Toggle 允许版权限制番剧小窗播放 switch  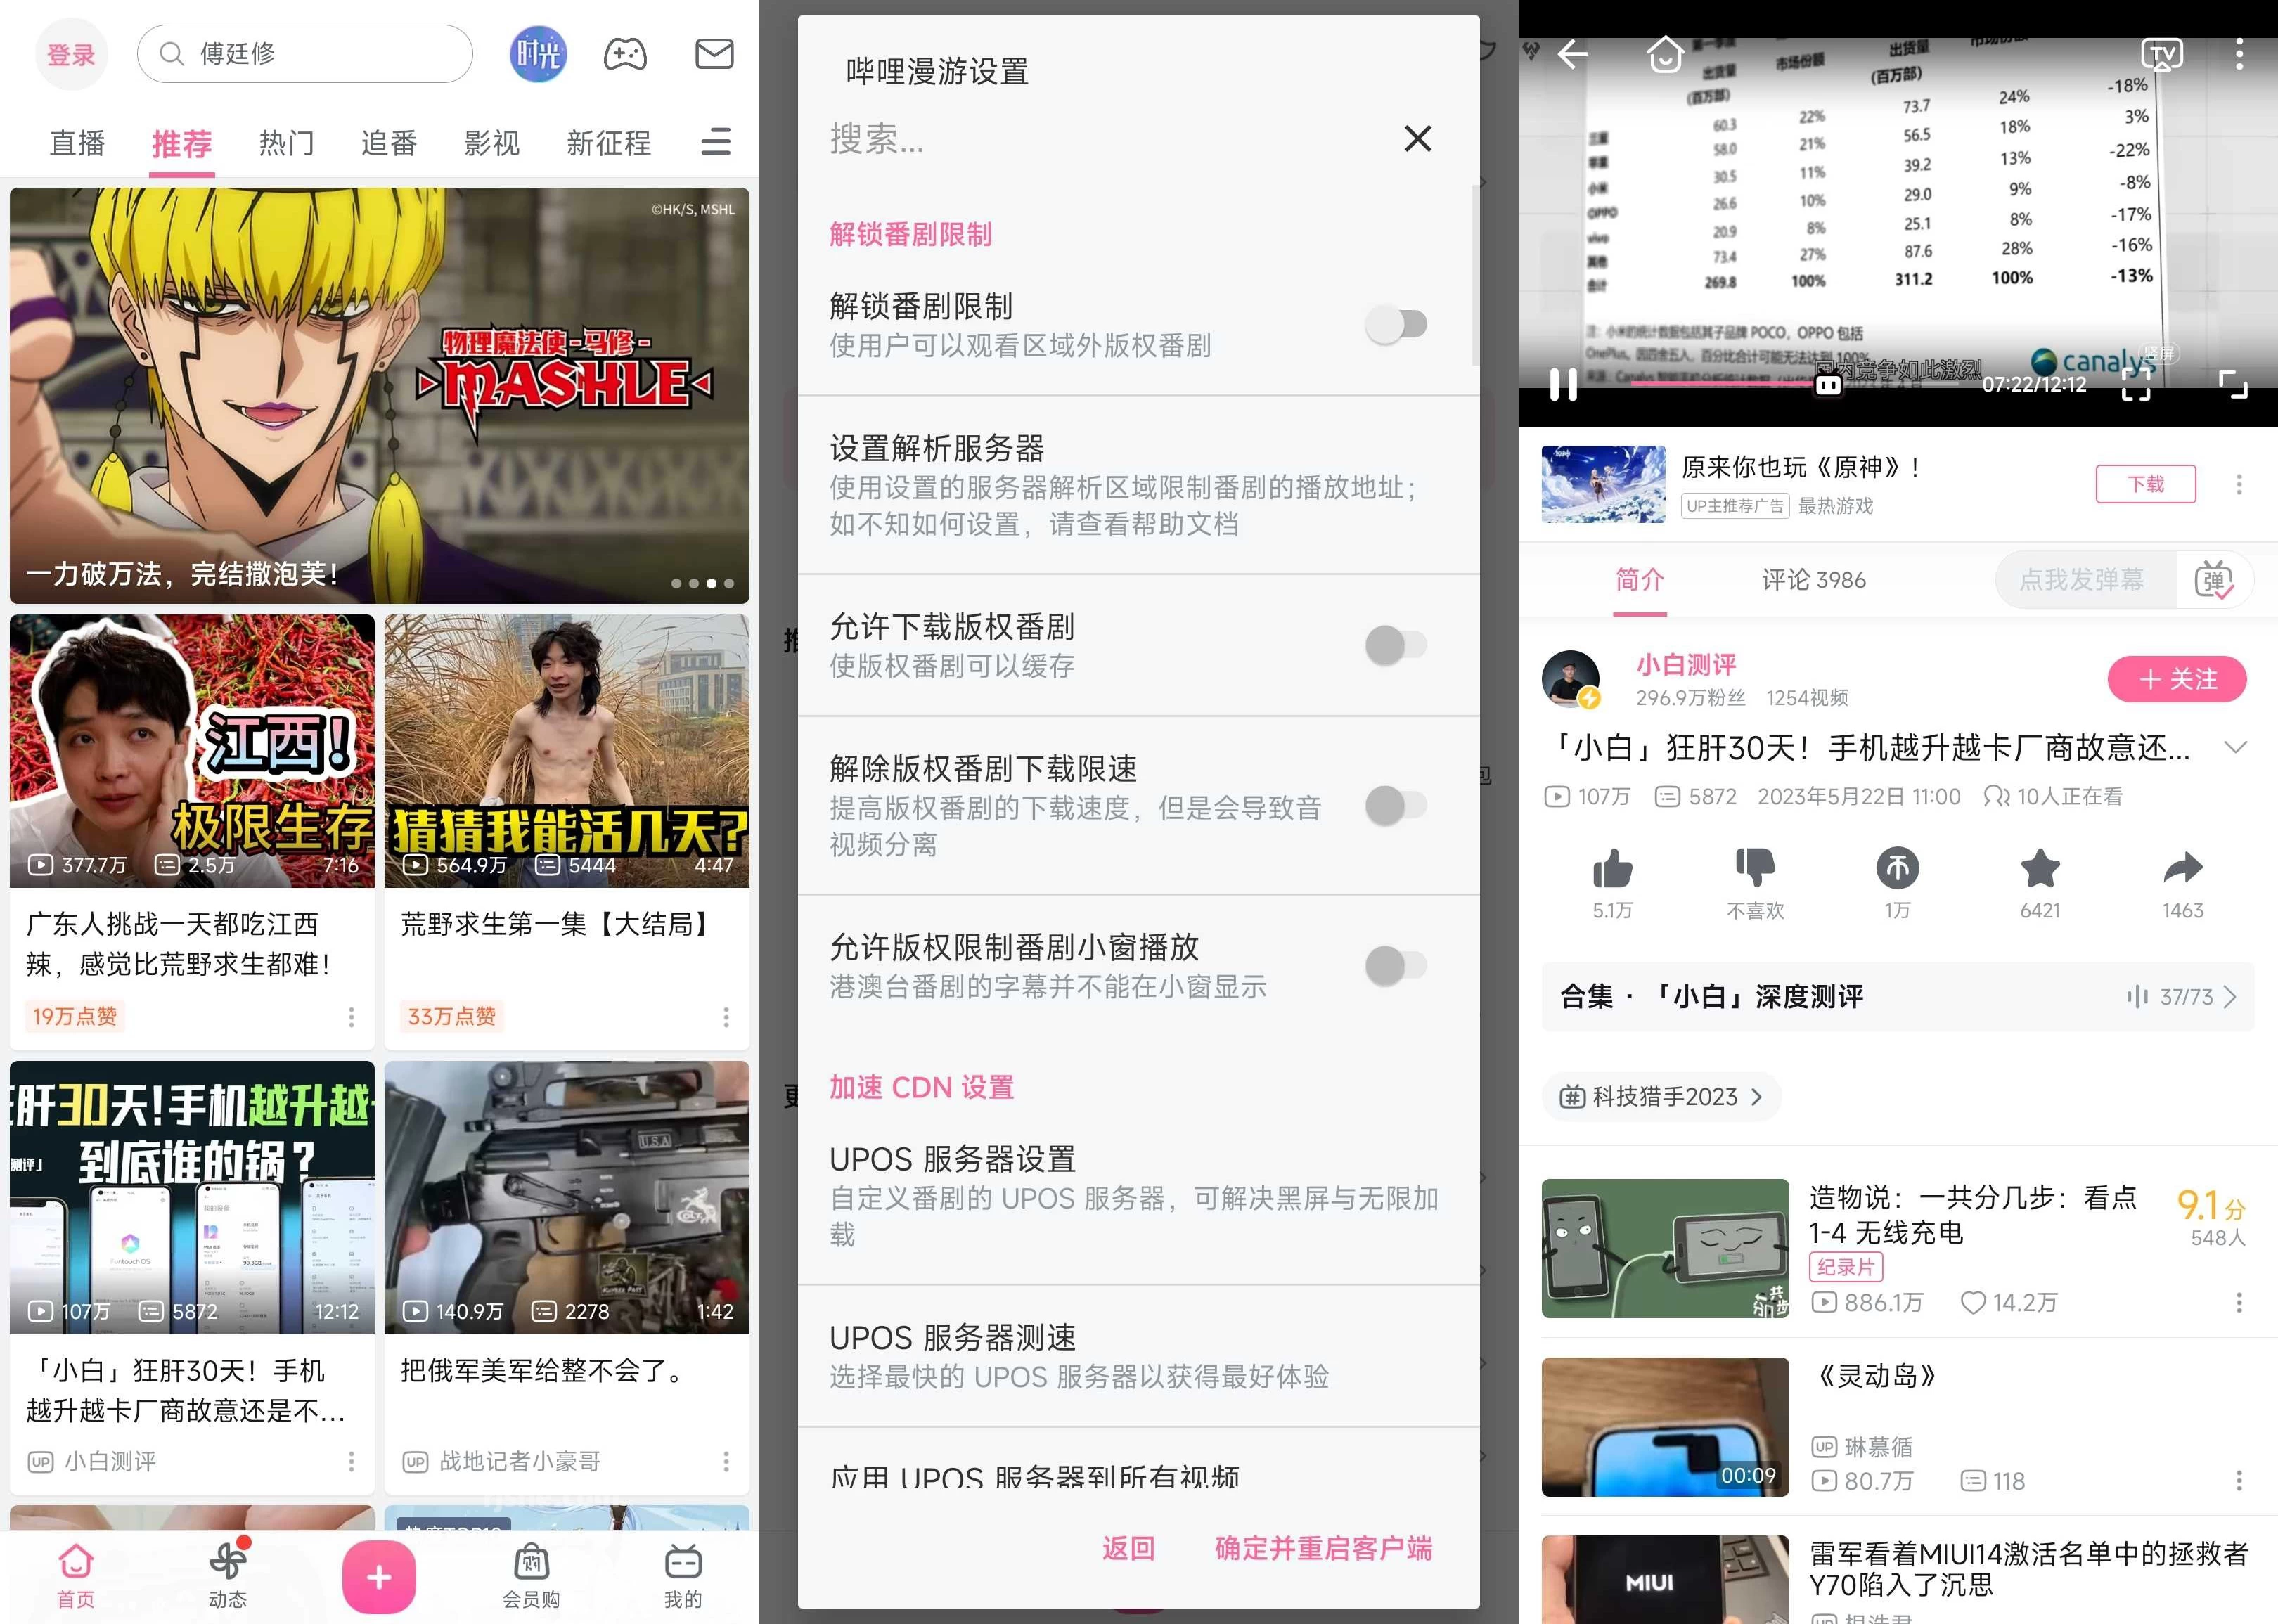tap(1396, 966)
